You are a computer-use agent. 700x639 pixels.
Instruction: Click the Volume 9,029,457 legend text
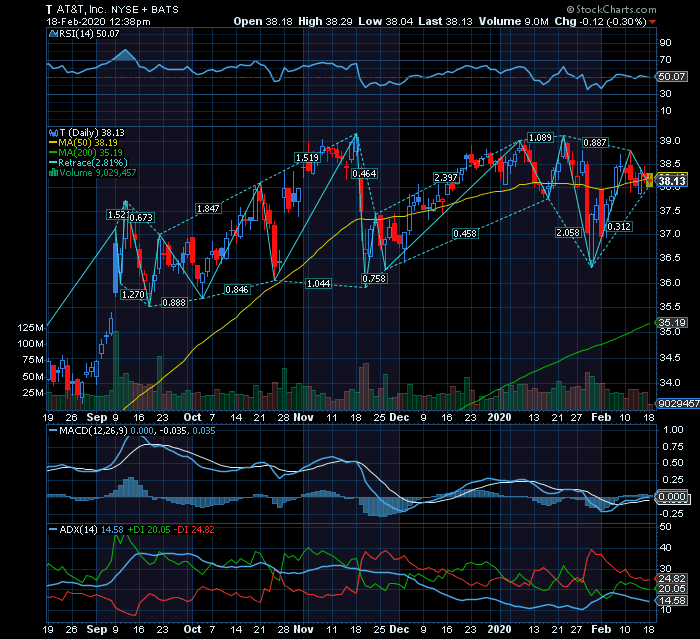pos(97,173)
